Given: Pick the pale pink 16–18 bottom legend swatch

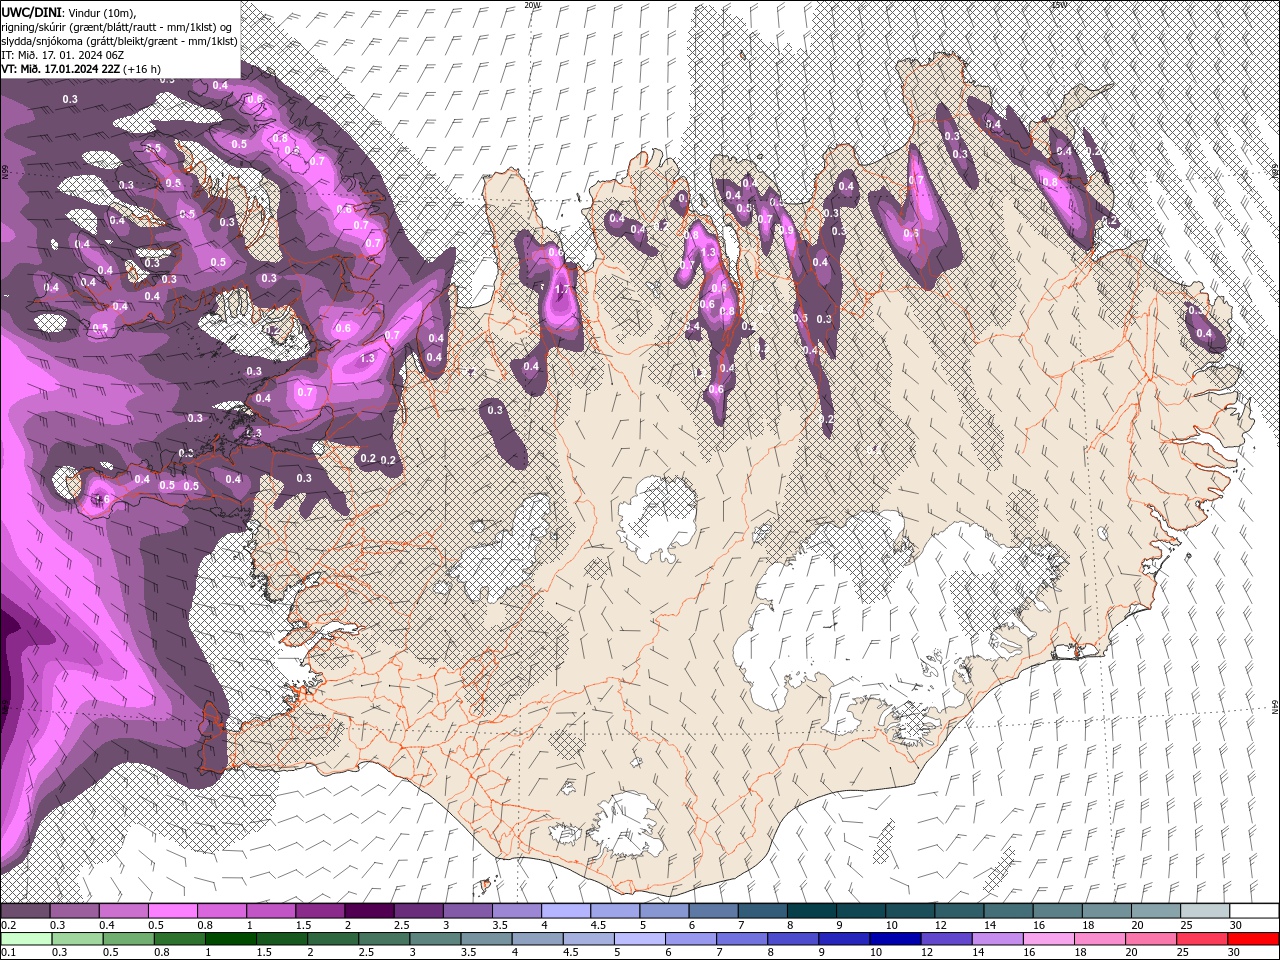Looking at the screenshot, I should [x=1049, y=939].
